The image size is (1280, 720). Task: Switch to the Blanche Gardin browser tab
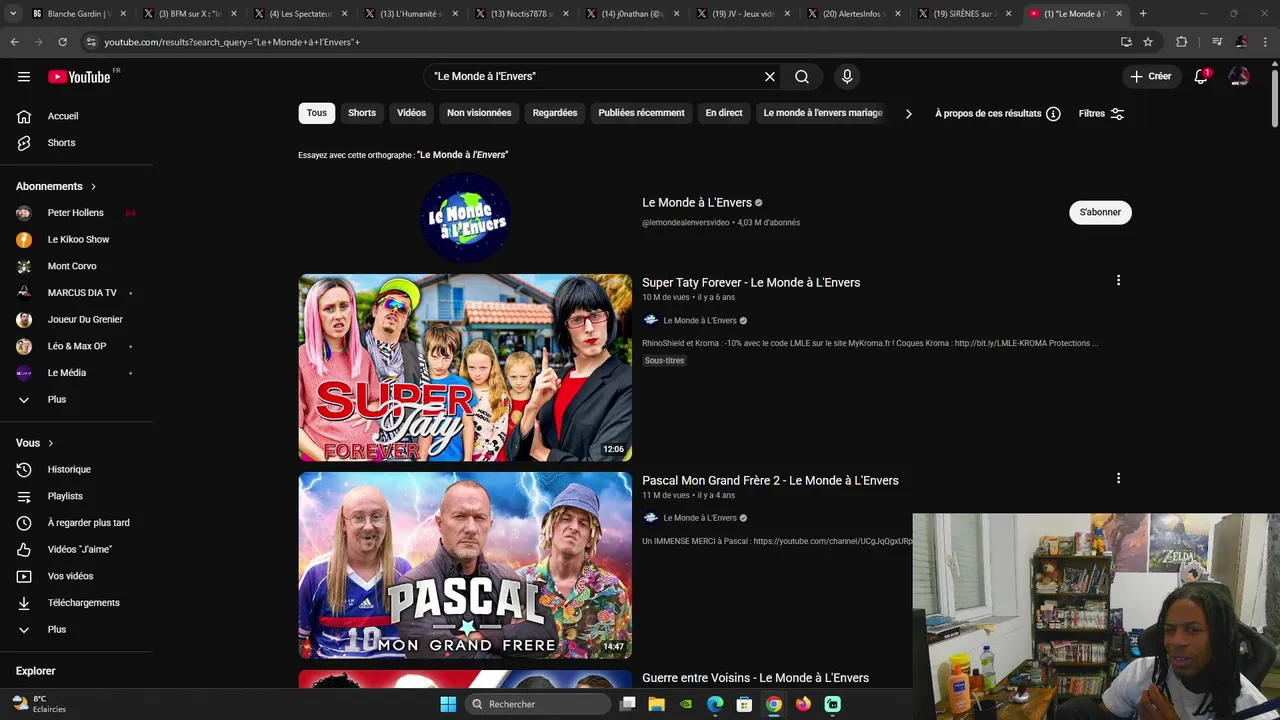pos(79,14)
